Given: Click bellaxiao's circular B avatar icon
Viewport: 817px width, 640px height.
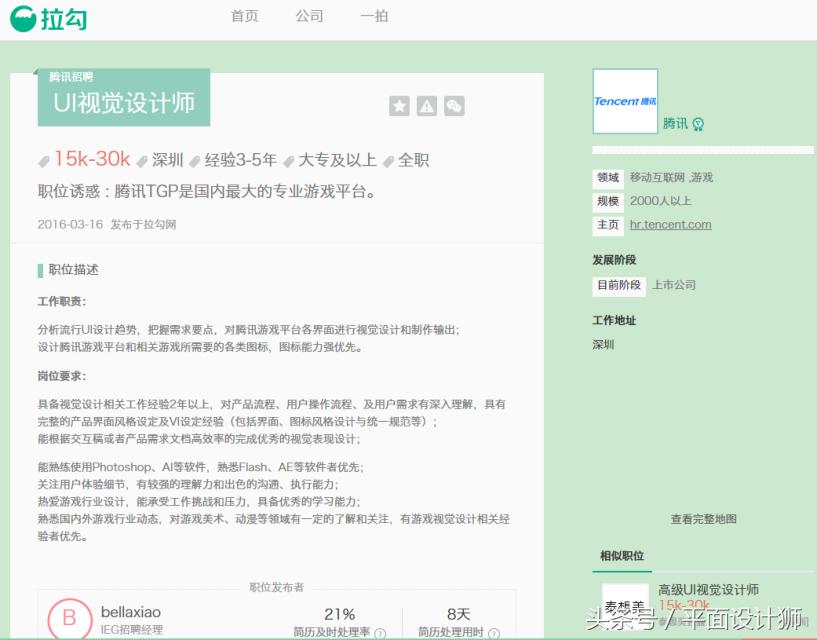Looking at the screenshot, I should point(68,620).
